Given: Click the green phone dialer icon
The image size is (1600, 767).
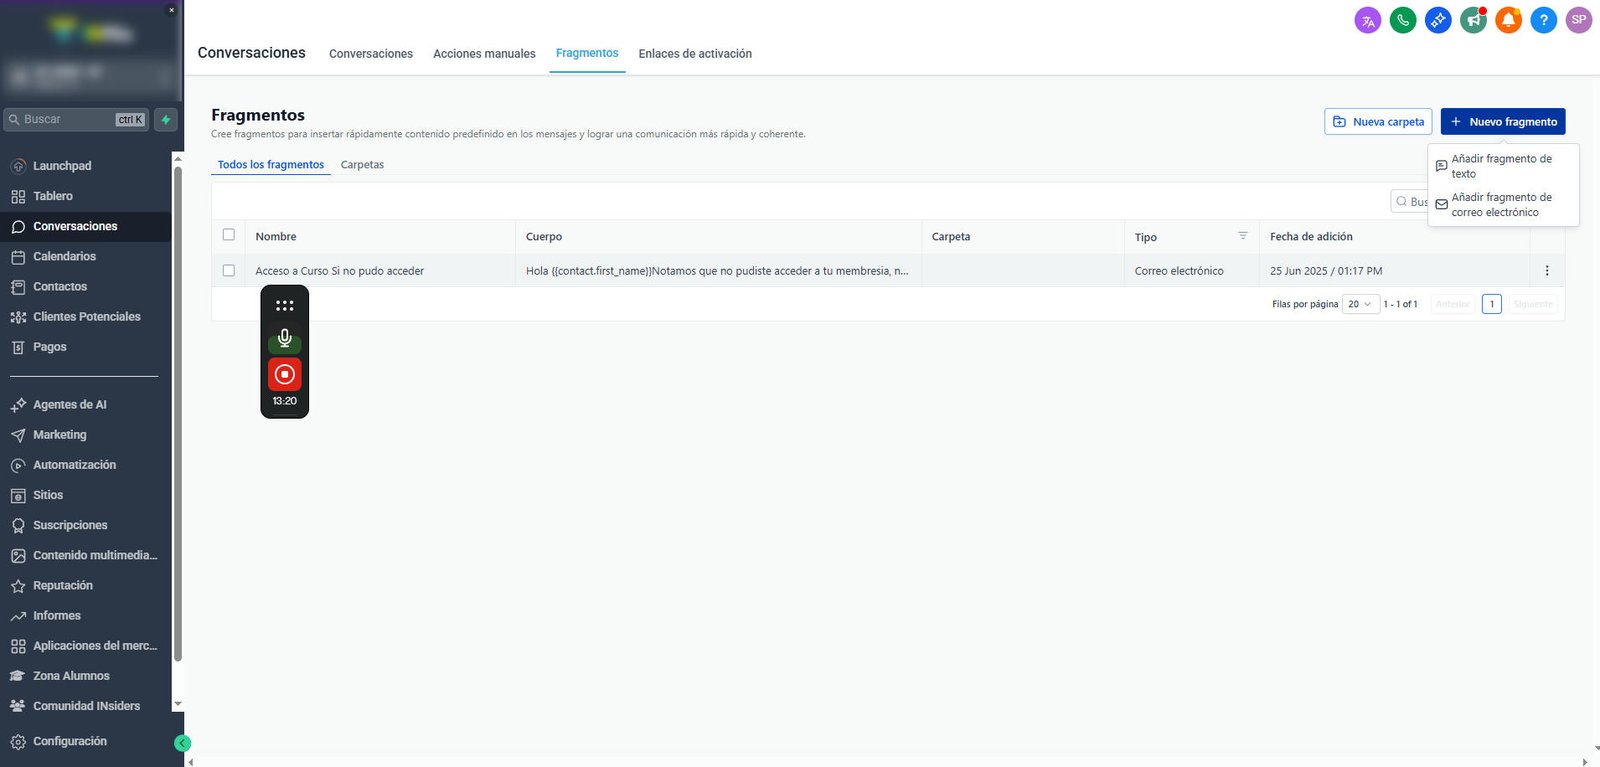Looking at the screenshot, I should 1403,20.
